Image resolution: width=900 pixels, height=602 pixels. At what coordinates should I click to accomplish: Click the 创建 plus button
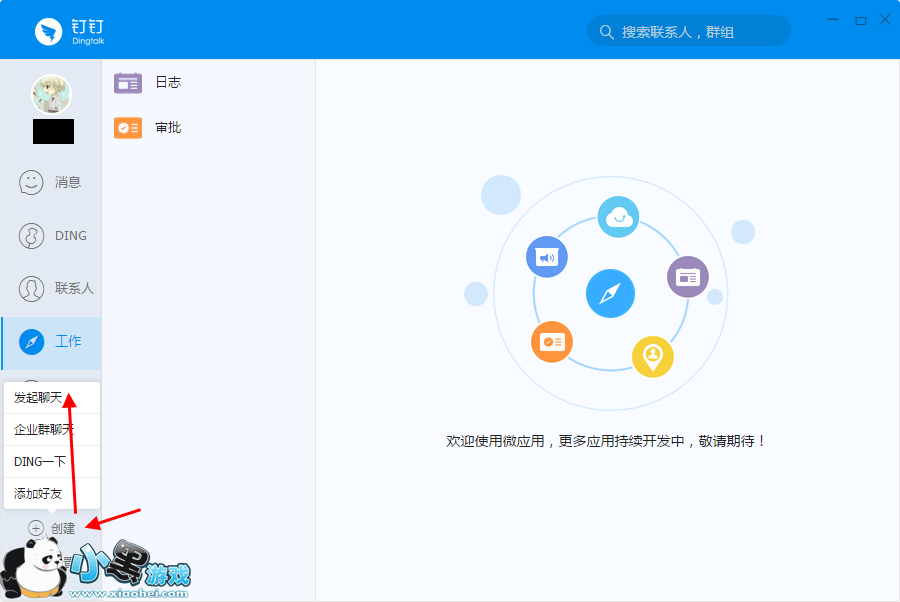click(37, 528)
